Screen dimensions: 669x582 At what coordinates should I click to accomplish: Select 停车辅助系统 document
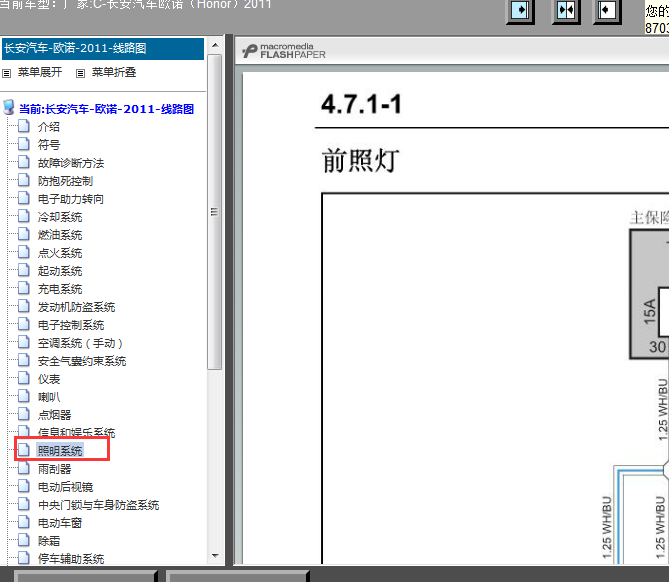coord(71,559)
